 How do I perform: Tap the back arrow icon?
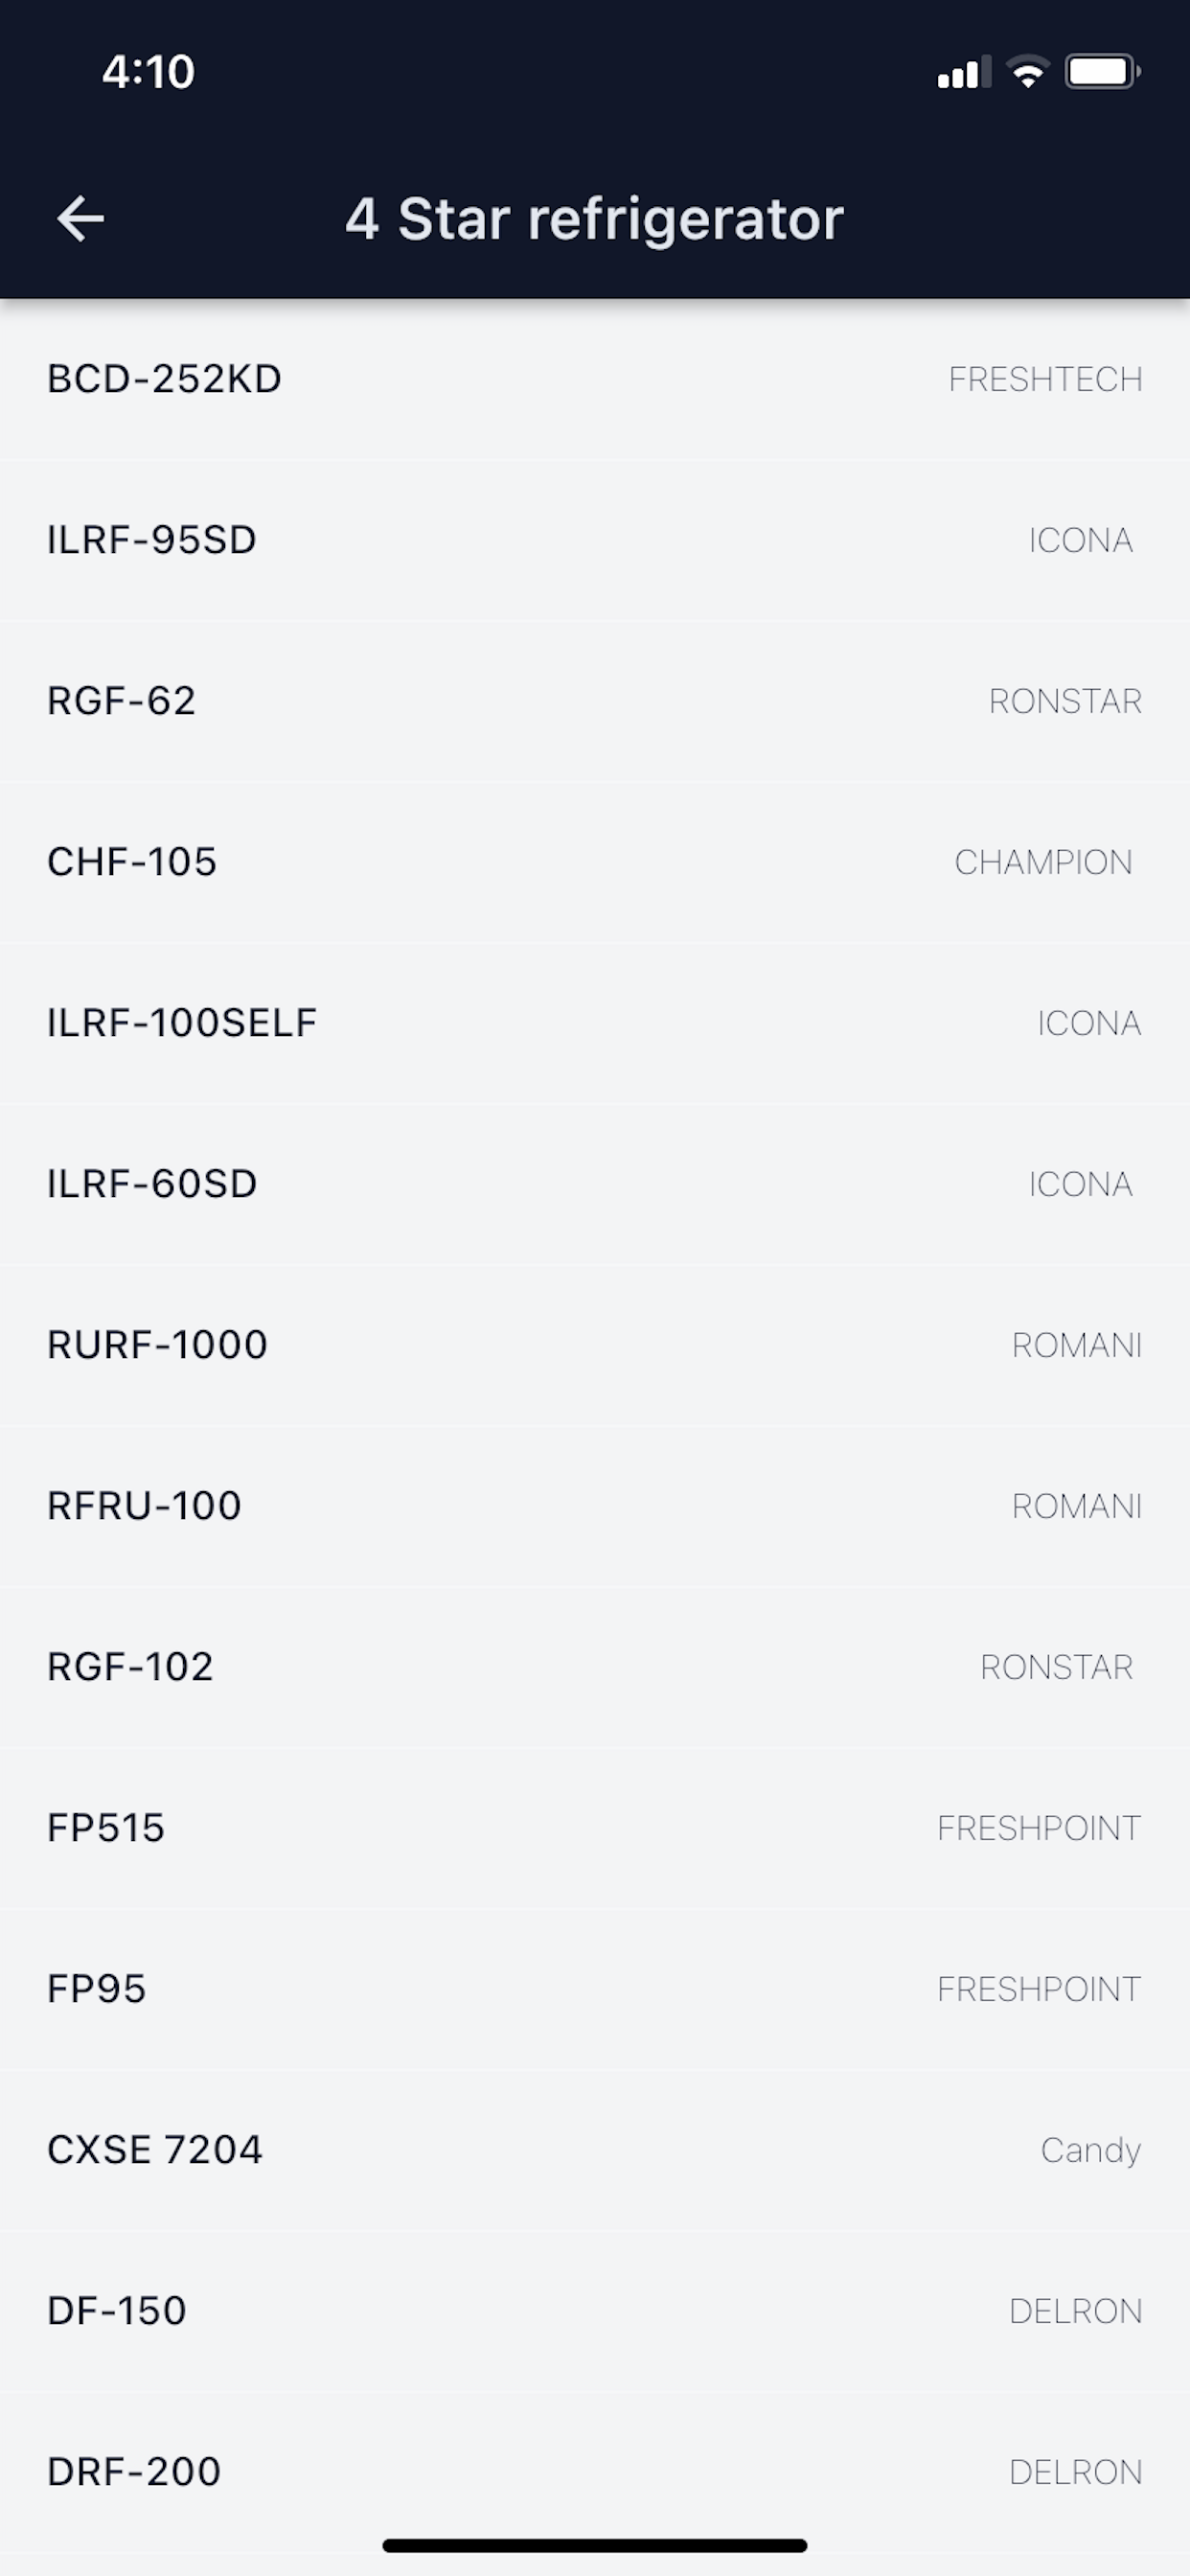coord(81,219)
